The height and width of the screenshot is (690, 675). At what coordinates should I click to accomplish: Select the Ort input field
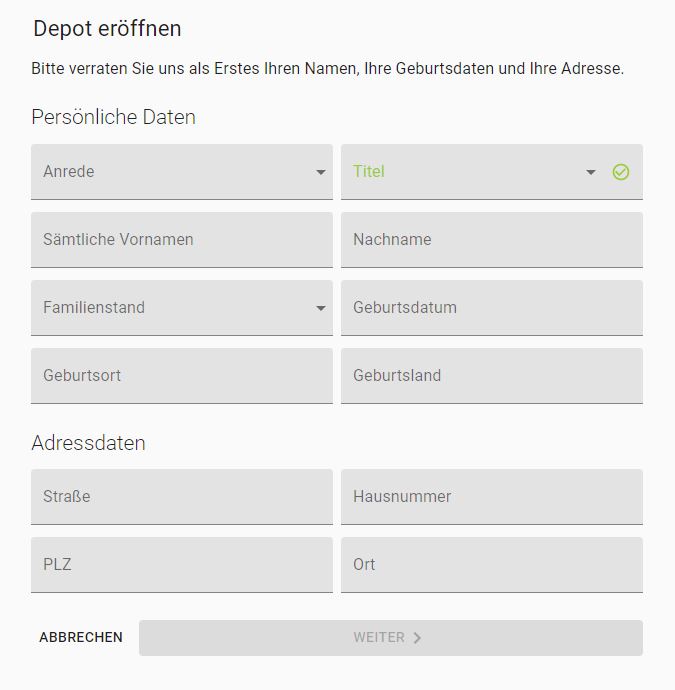pos(492,565)
